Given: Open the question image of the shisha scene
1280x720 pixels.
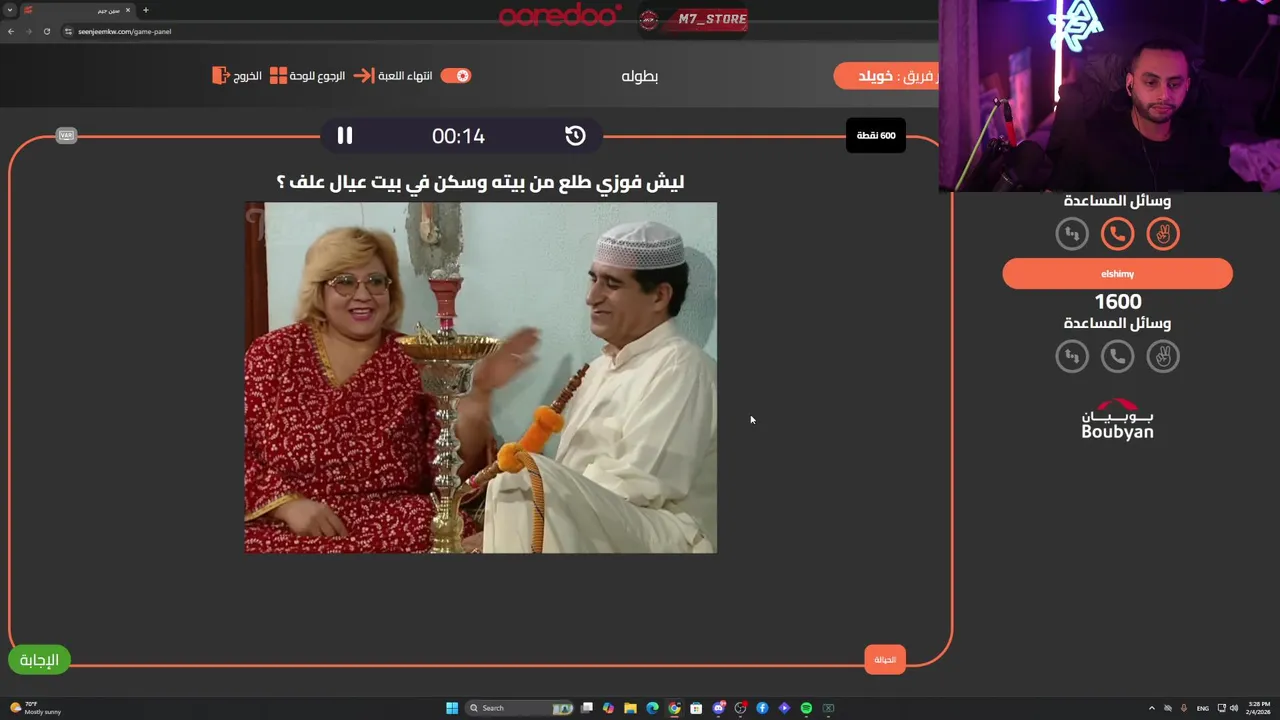Looking at the screenshot, I should click(481, 377).
